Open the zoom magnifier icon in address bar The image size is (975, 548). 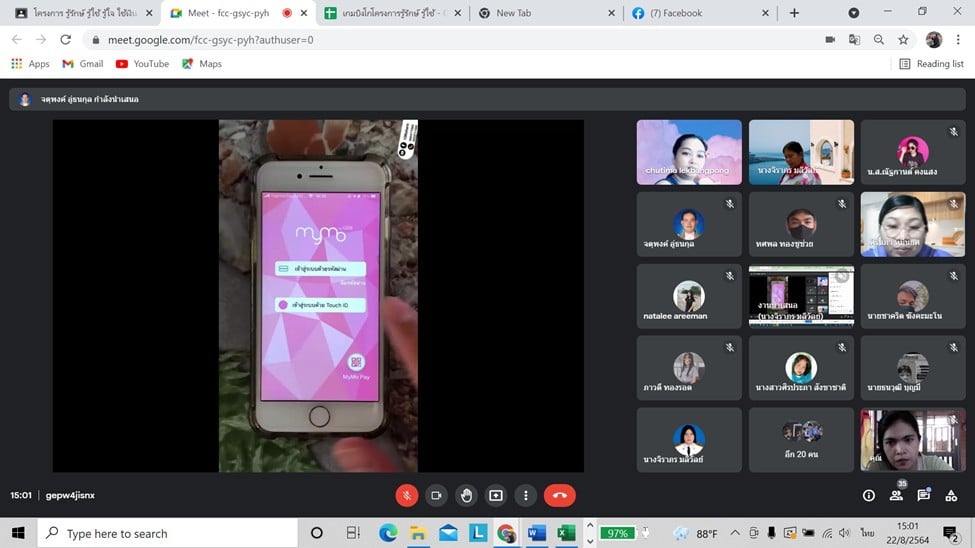879,40
